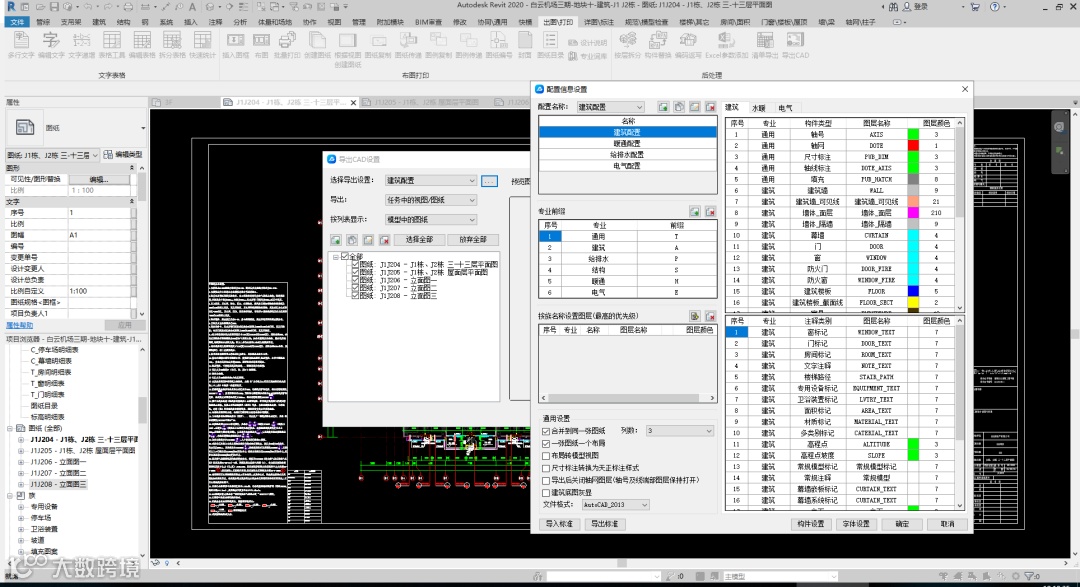Collapse the 图纸 (全部) node in project browser

(x=10, y=428)
